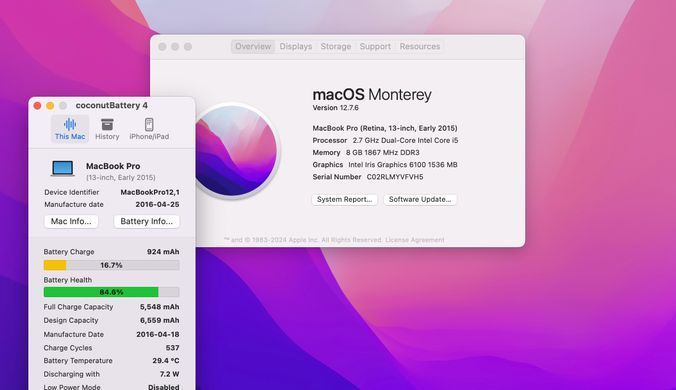676x390 pixels.
Task: Click the Low Power Mode Disabled value
Action: coord(164,387)
